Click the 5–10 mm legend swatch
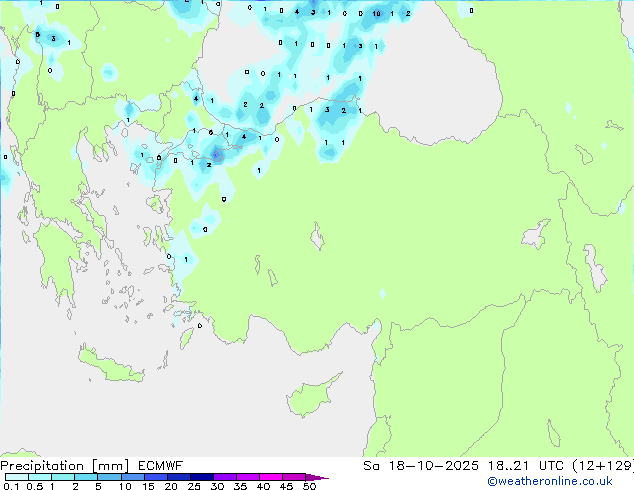The height and width of the screenshot is (490, 634). 109,477
